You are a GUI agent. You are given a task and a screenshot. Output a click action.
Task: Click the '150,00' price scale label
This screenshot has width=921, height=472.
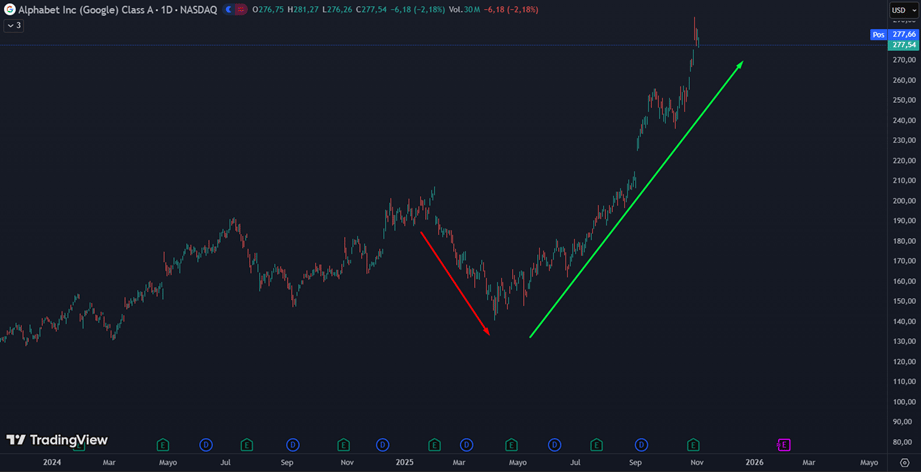(x=905, y=302)
